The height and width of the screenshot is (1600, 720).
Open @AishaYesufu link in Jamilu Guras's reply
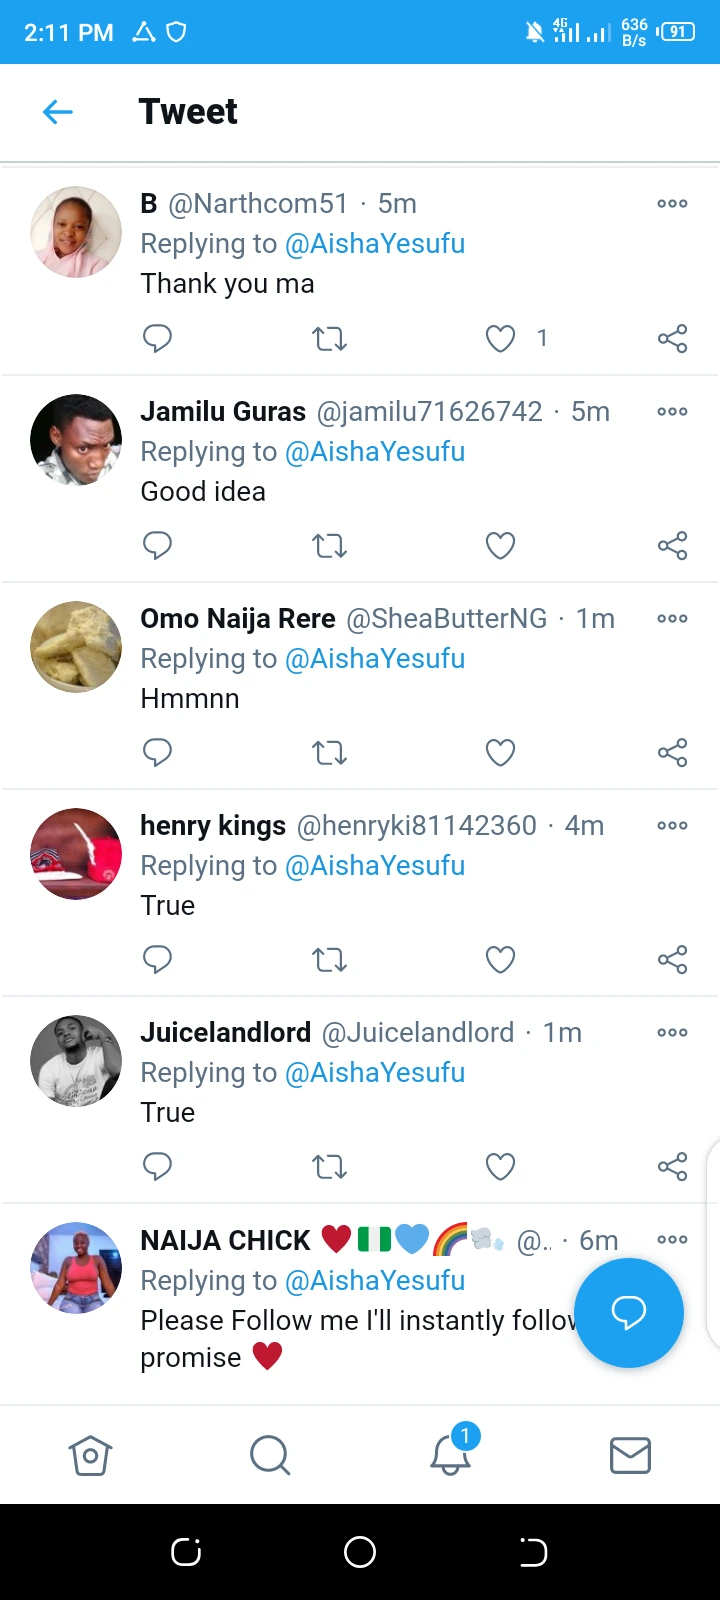click(375, 452)
